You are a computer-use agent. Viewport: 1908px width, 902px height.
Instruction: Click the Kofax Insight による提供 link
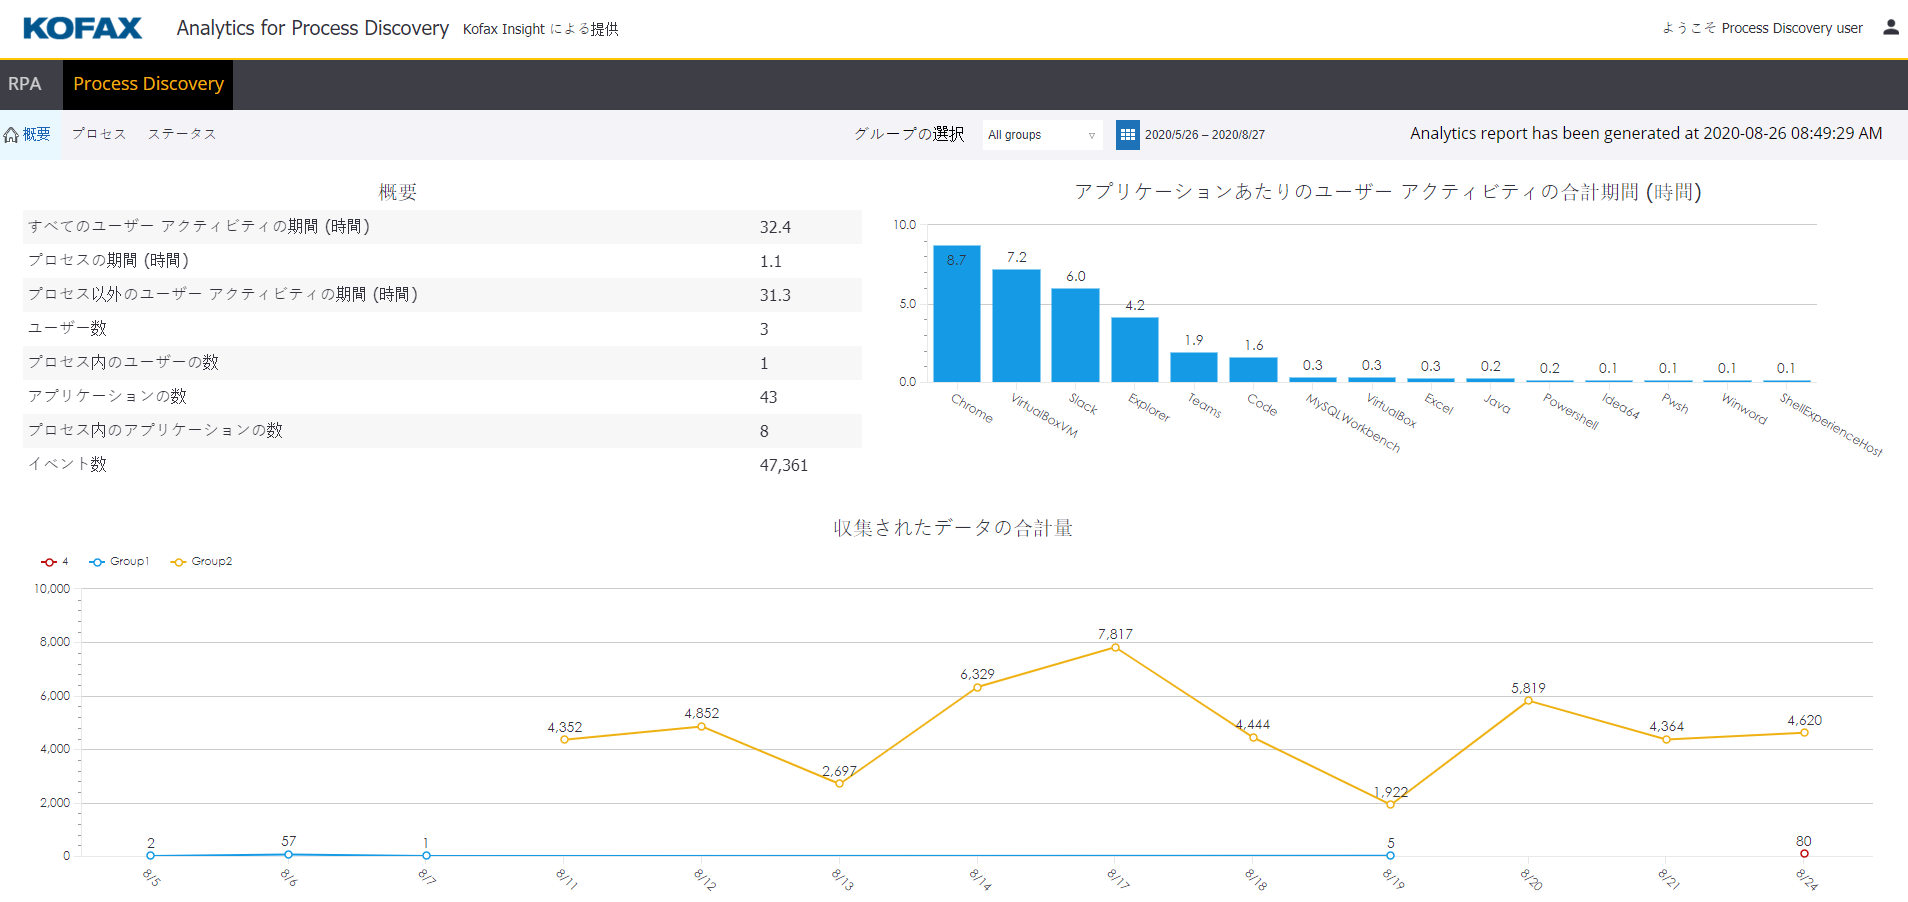click(x=539, y=29)
